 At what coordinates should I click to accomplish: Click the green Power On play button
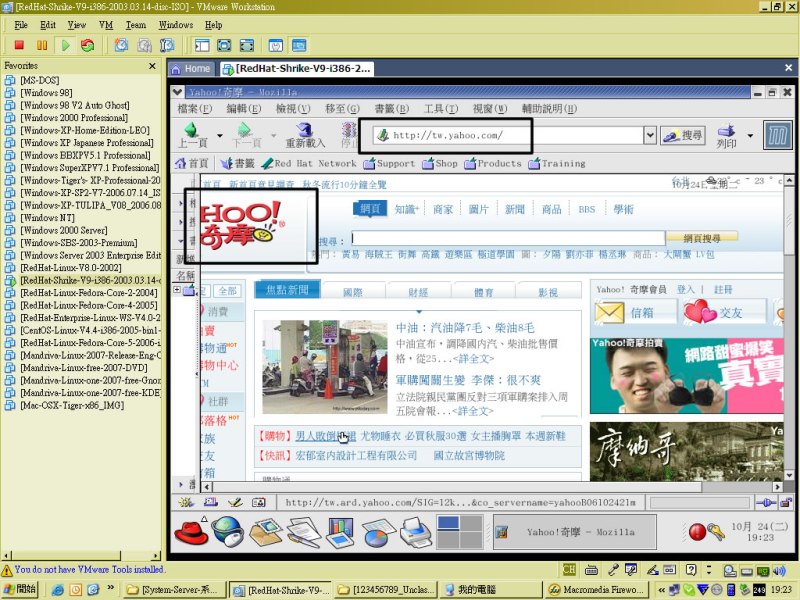point(65,45)
